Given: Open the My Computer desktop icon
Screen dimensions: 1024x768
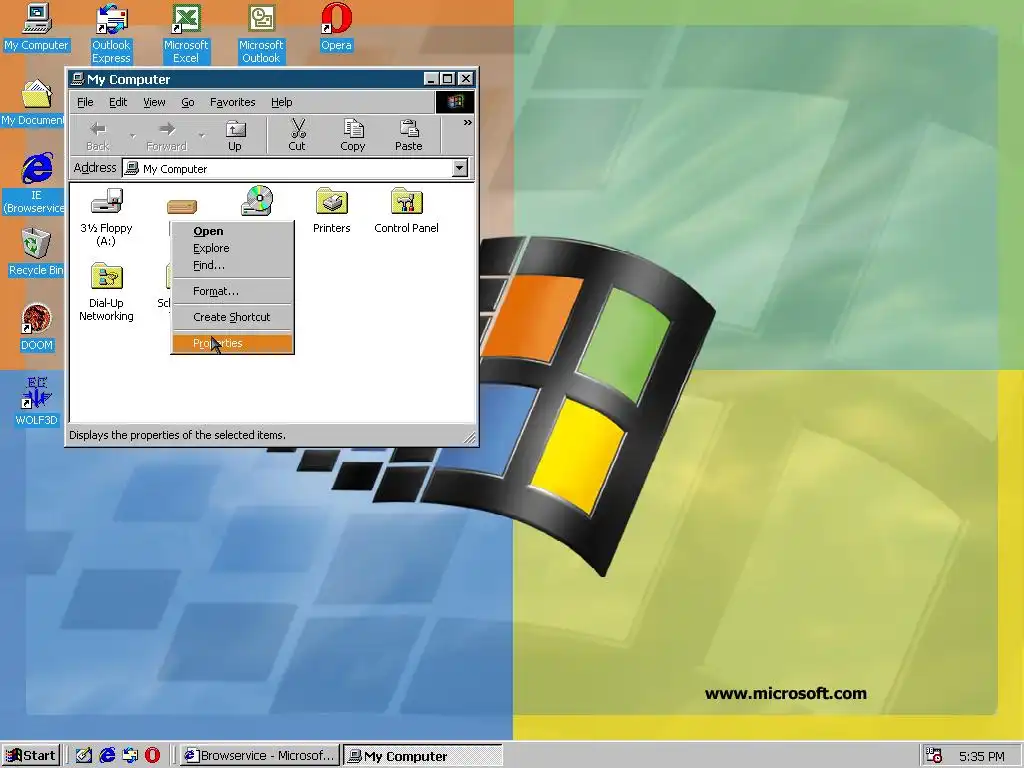Looking at the screenshot, I should click(36, 27).
